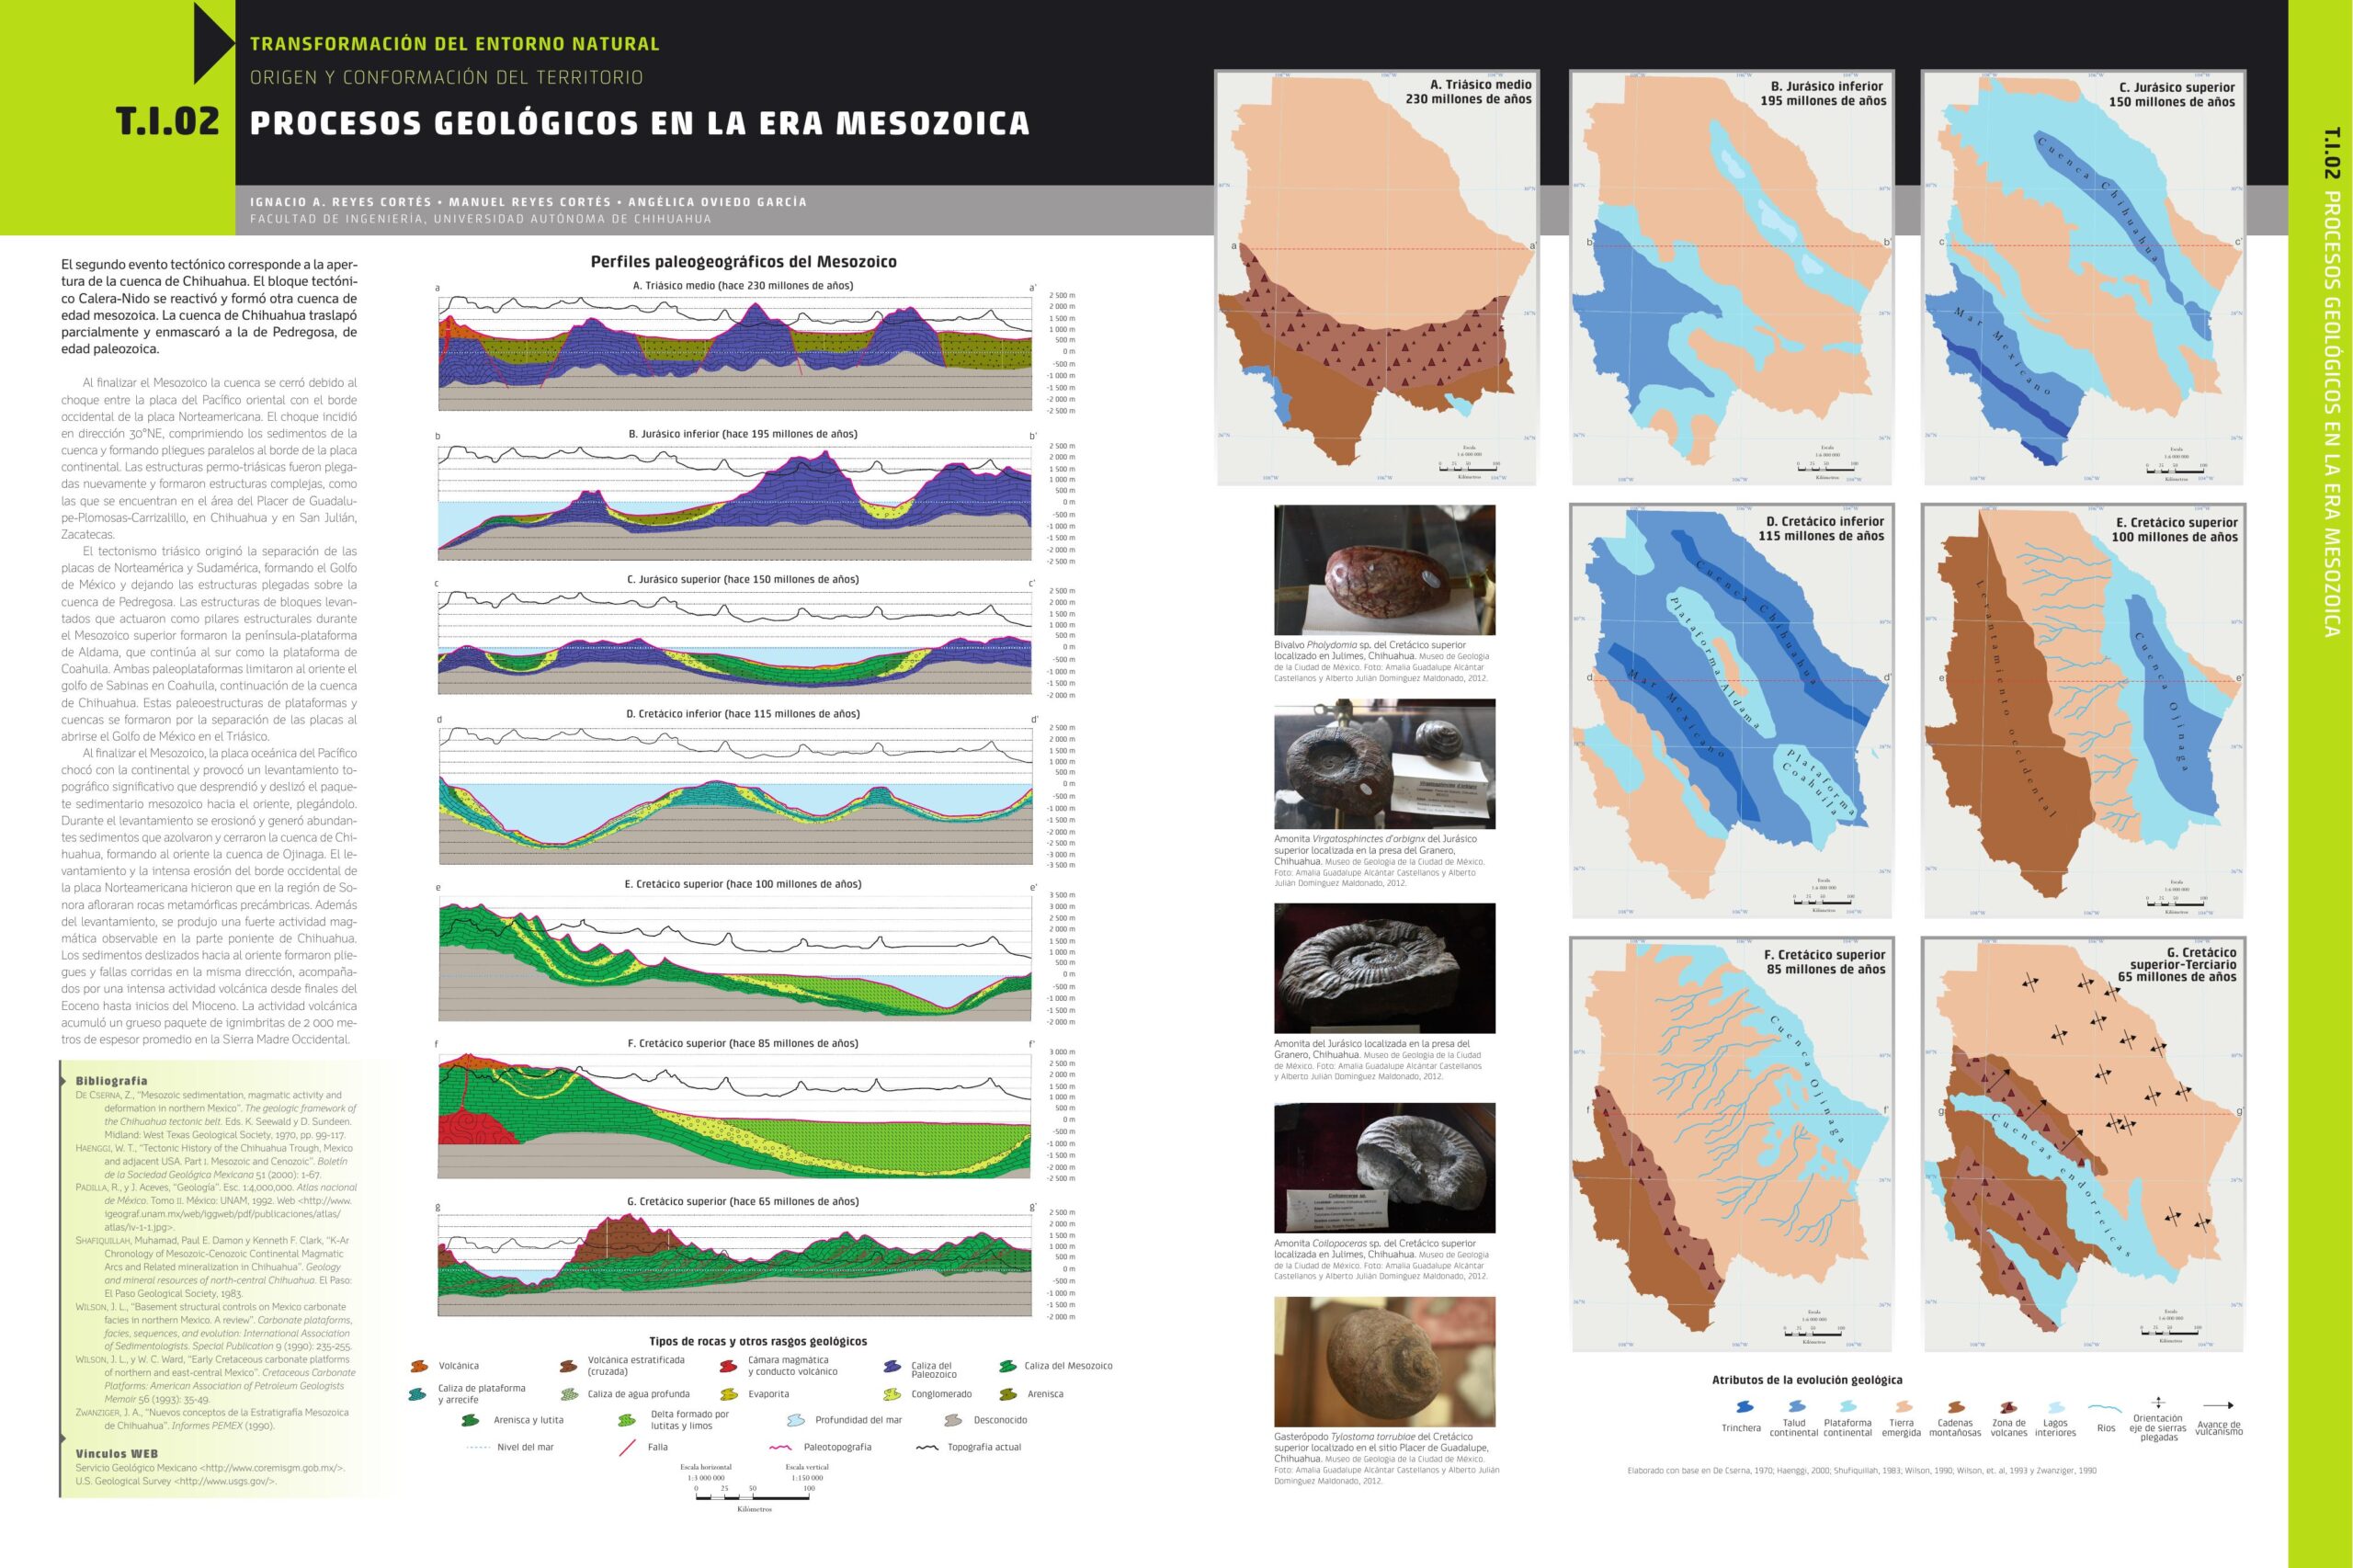Image resolution: width=2353 pixels, height=1568 pixels.
Task: Click the T.I.02 section code in header
Action: (168, 121)
